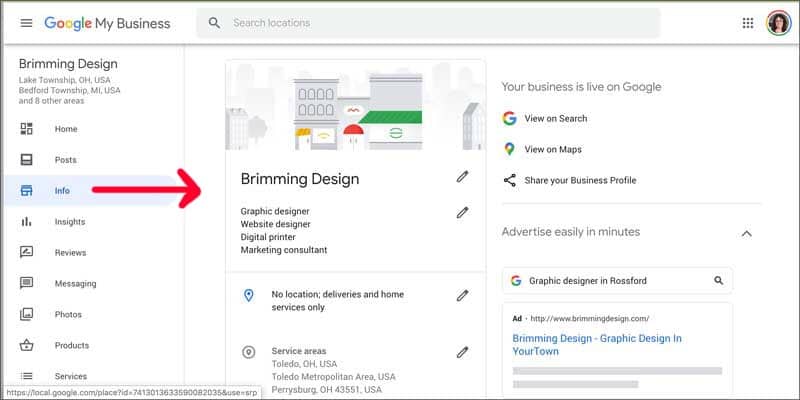Image resolution: width=800 pixels, height=400 pixels.
Task: Click the Brimming Design sidebar title
Action: (x=68, y=64)
